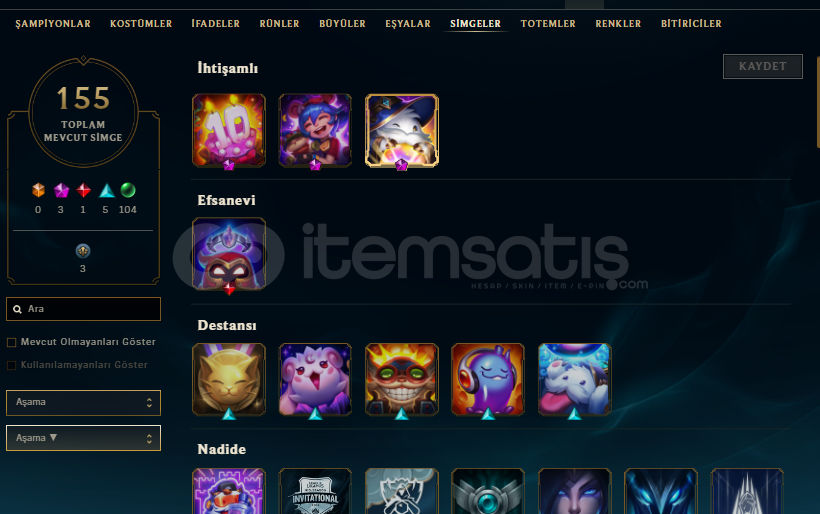Click the KAYDET button
820x514 pixels.
[x=762, y=66]
